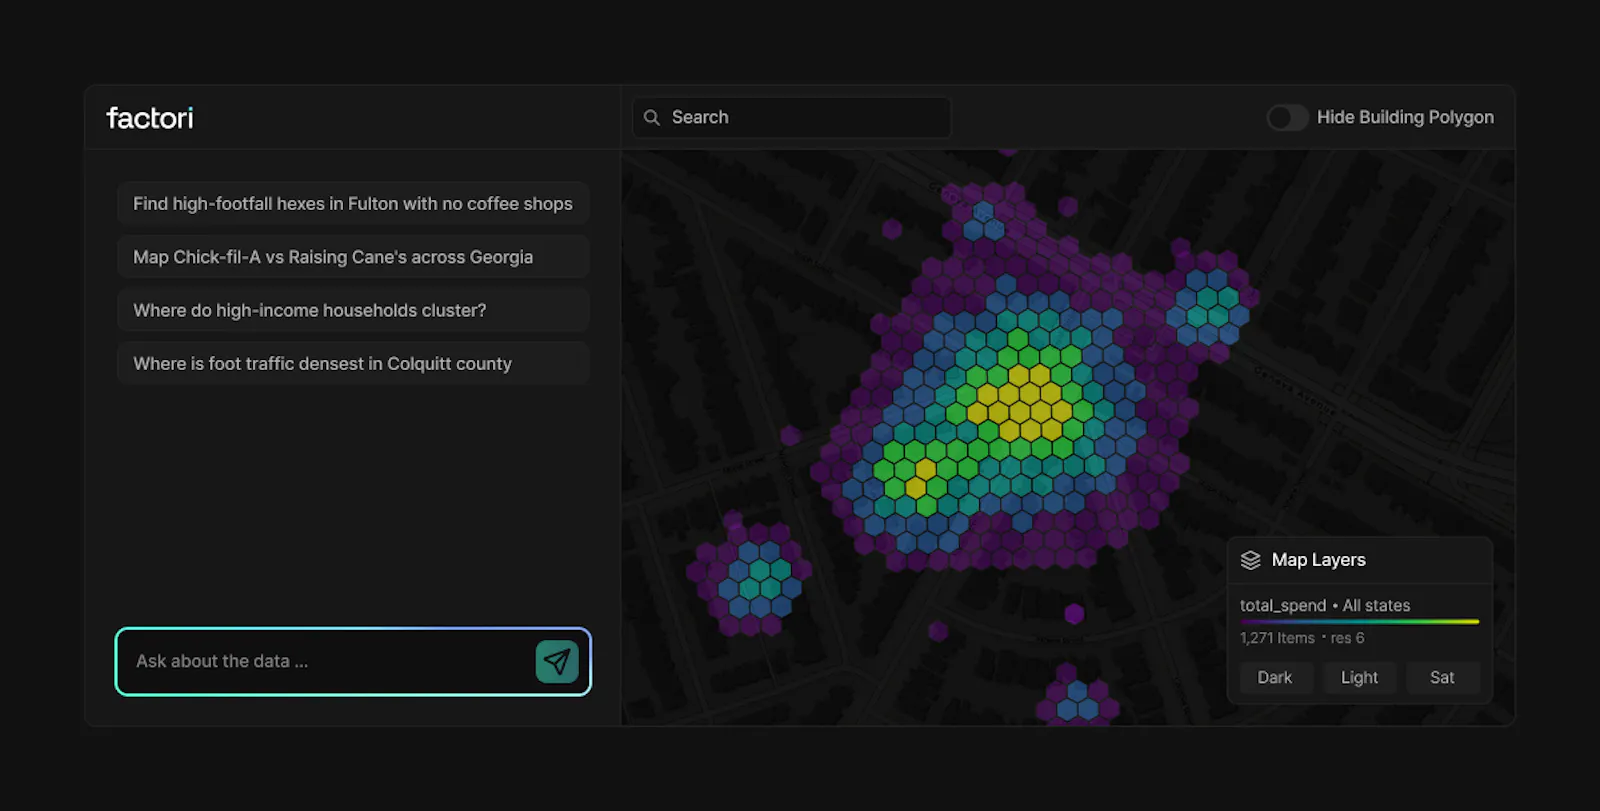Click the 'Hide Building Polygon' label

[x=1405, y=117]
